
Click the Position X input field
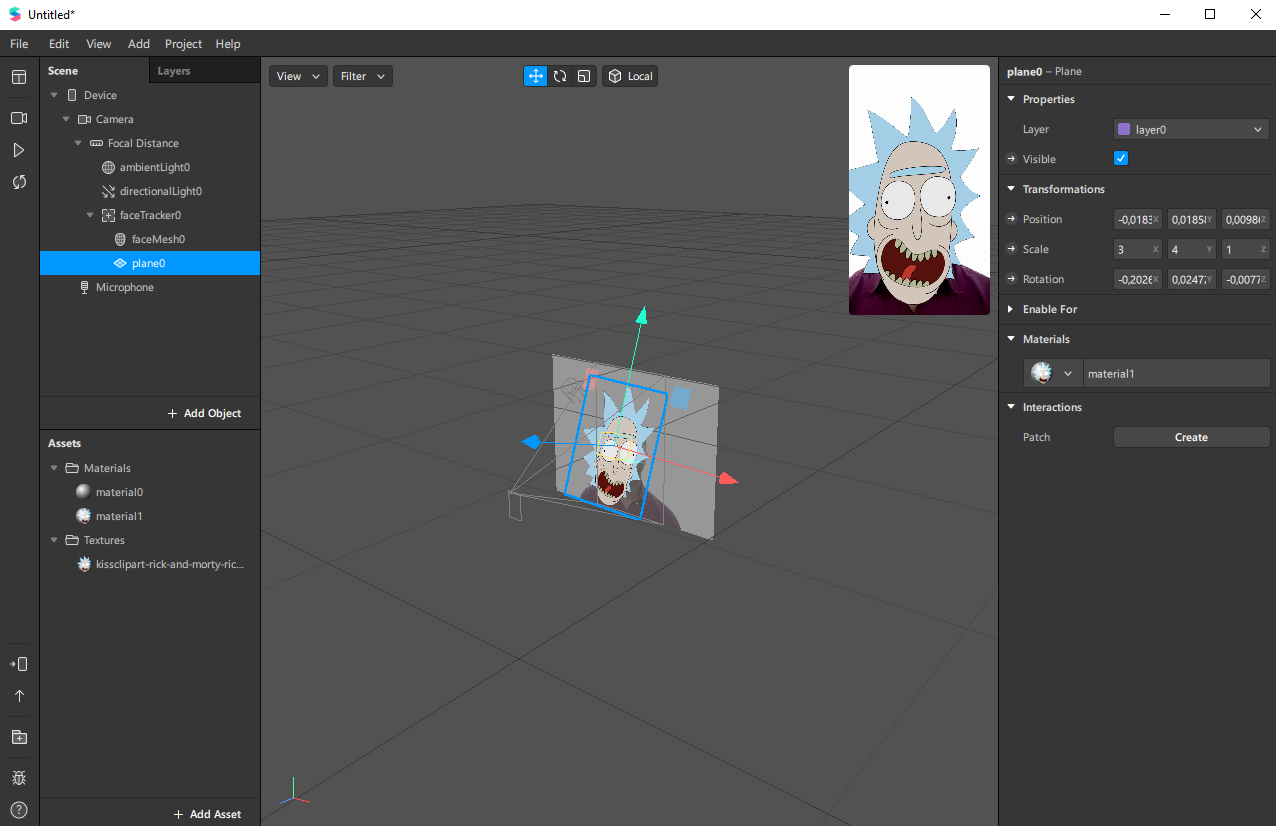[1138, 219]
